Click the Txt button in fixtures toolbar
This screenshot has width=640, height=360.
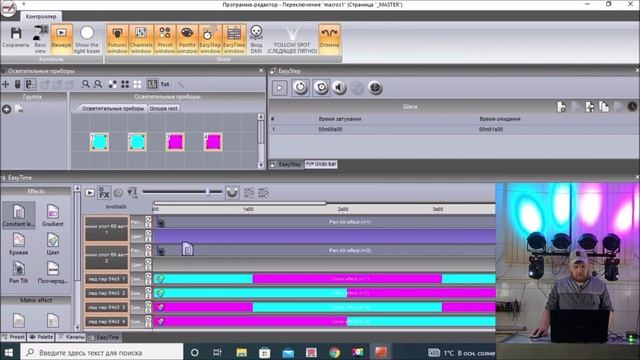coord(165,84)
